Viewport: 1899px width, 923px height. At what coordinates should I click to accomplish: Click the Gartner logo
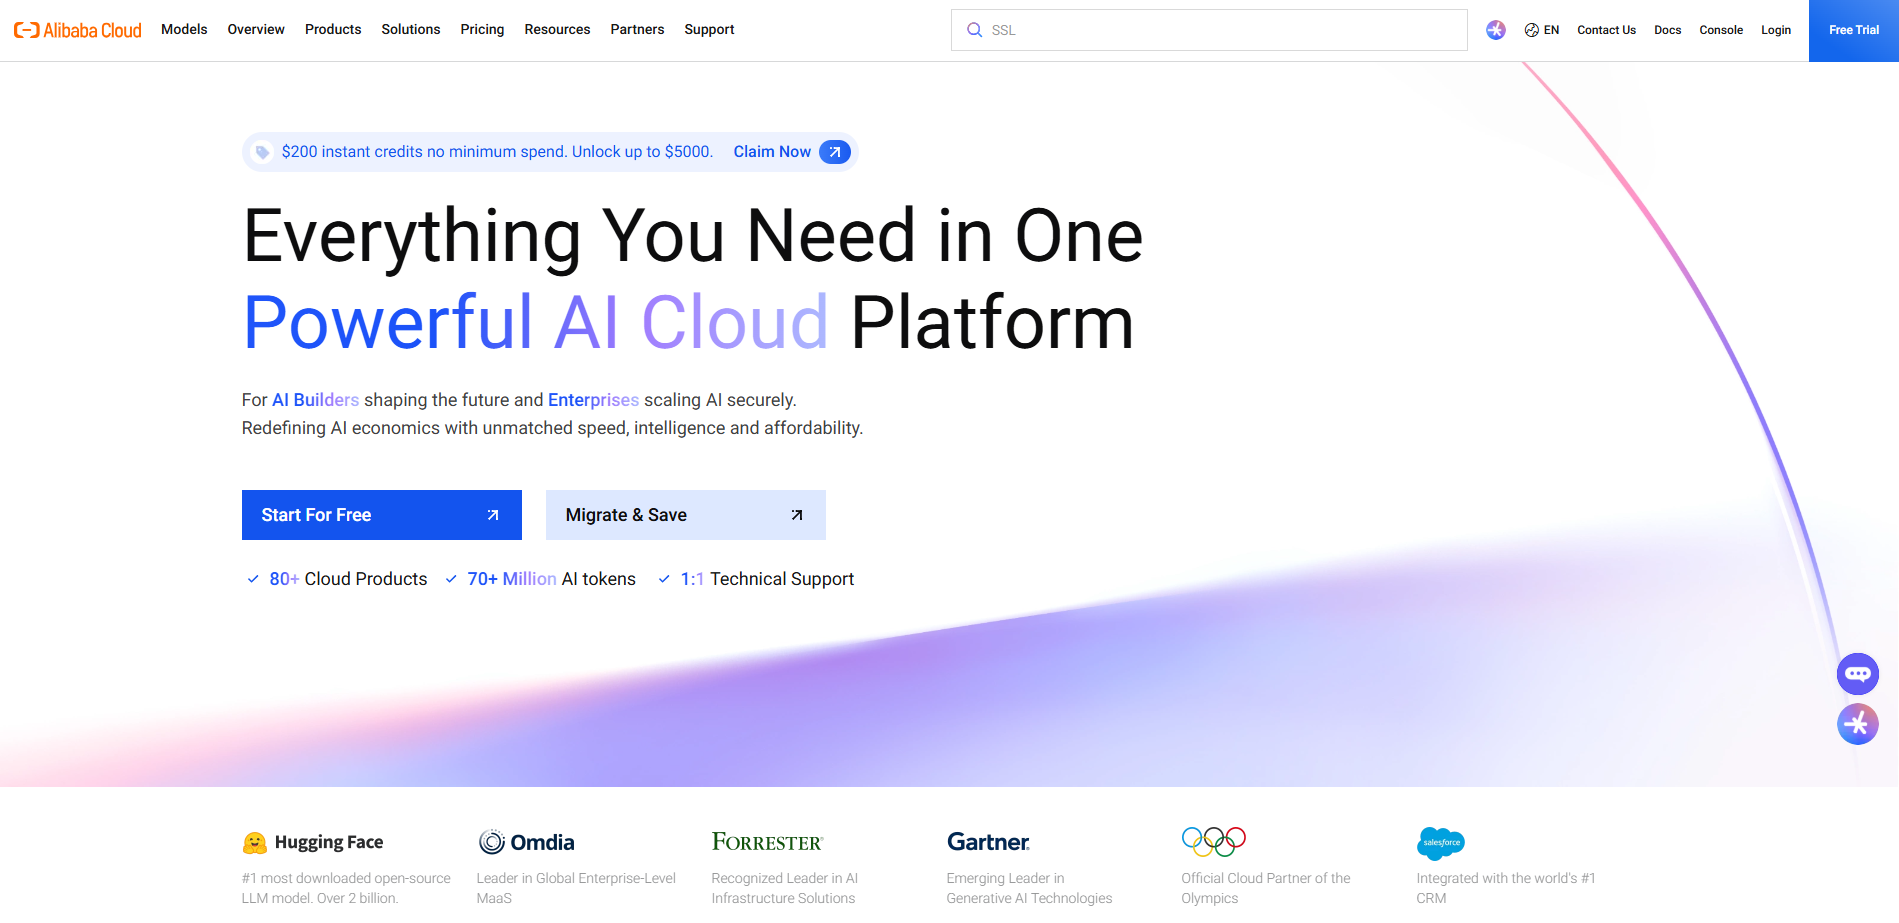(x=988, y=842)
